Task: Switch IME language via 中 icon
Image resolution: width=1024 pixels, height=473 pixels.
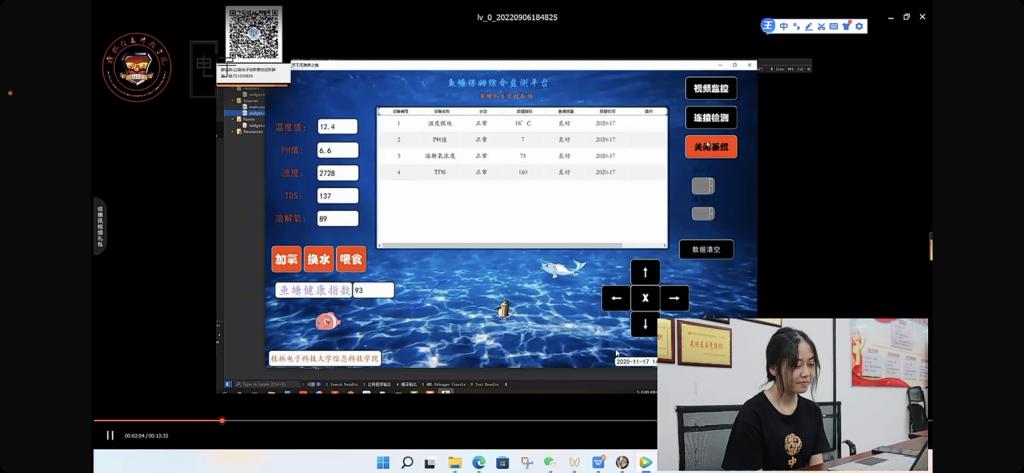Action: pyautogui.click(x=783, y=26)
